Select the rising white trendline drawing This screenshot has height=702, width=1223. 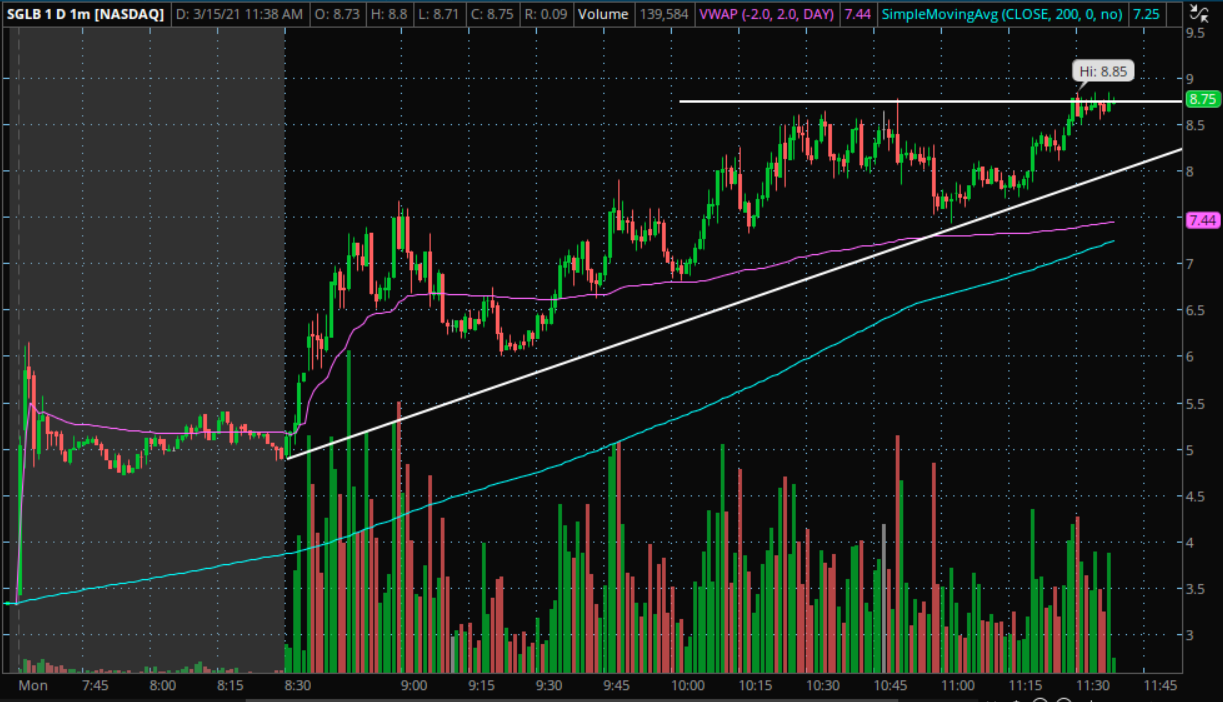735,304
